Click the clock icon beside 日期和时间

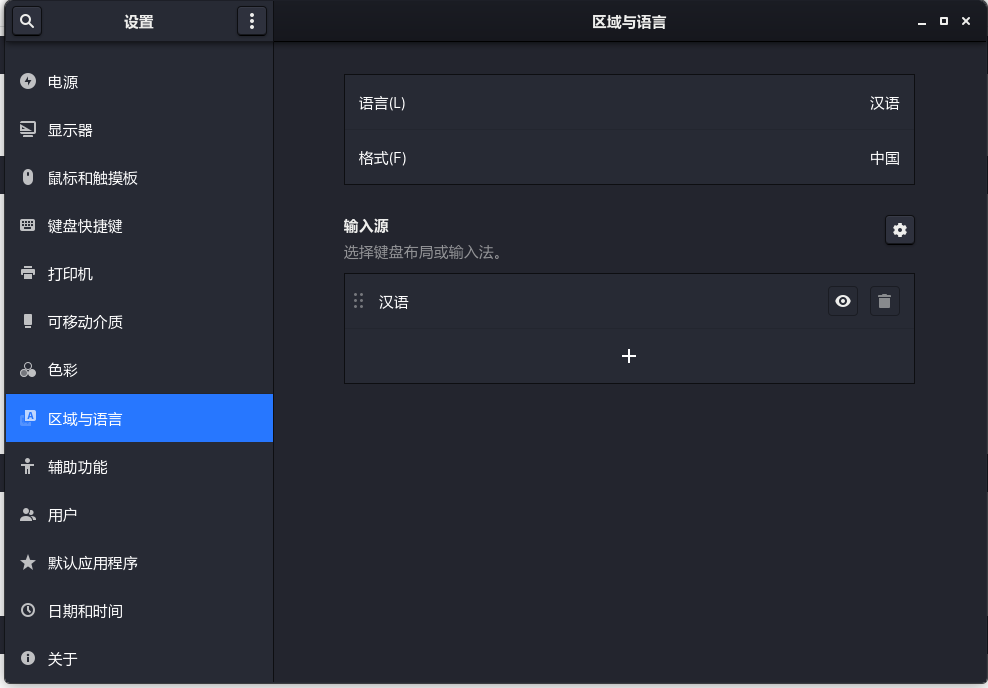click(x=28, y=610)
